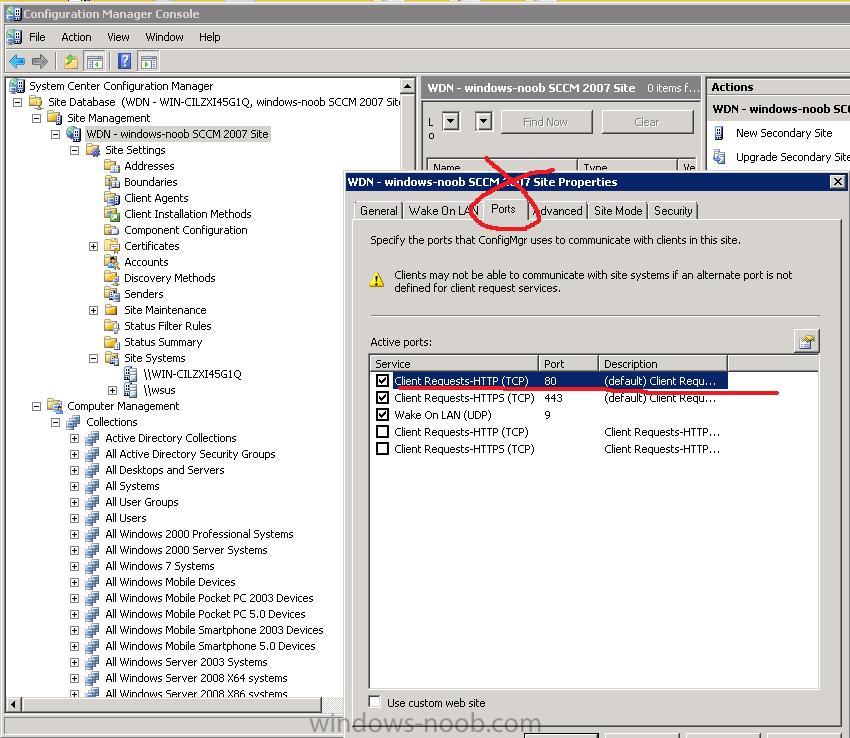The height and width of the screenshot is (738, 850).
Task: Click the port properties icon above Active ports
Action: tap(807, 341)
